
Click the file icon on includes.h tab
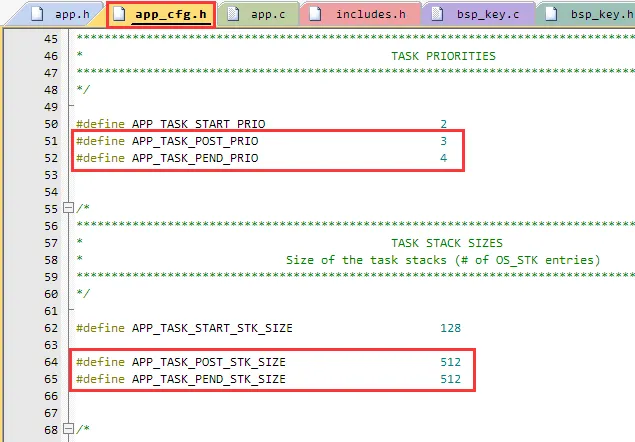(319, 14)
